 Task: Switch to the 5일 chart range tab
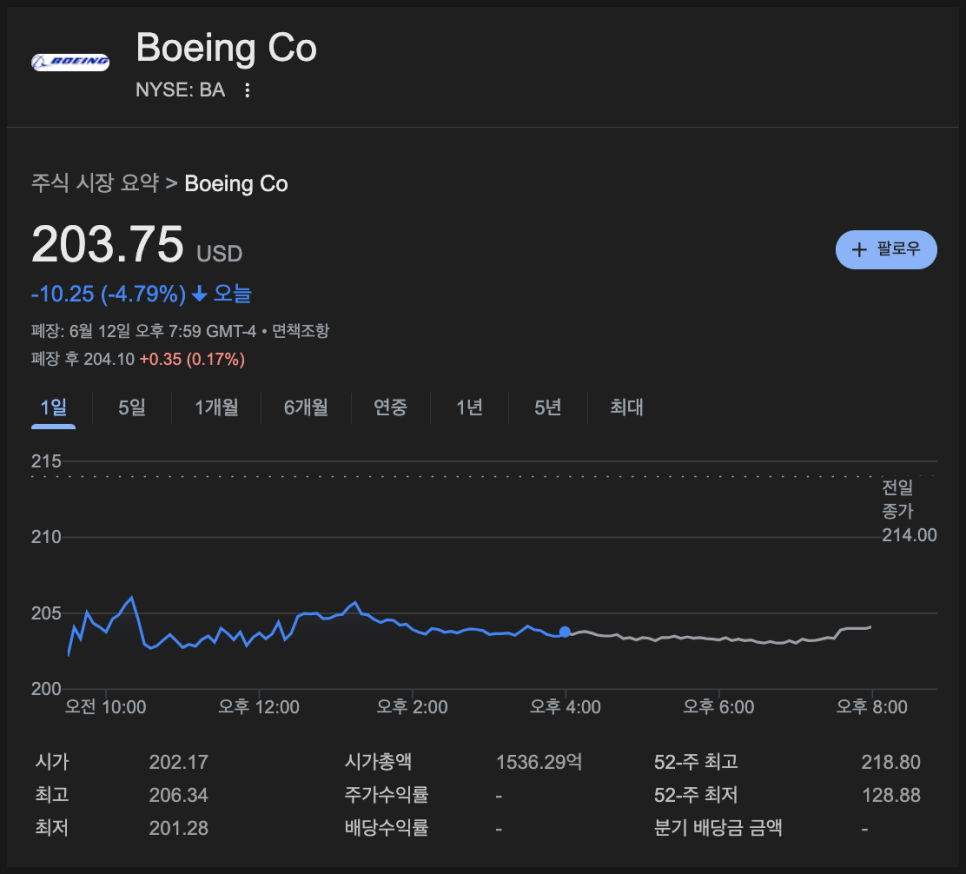point(132,407)
